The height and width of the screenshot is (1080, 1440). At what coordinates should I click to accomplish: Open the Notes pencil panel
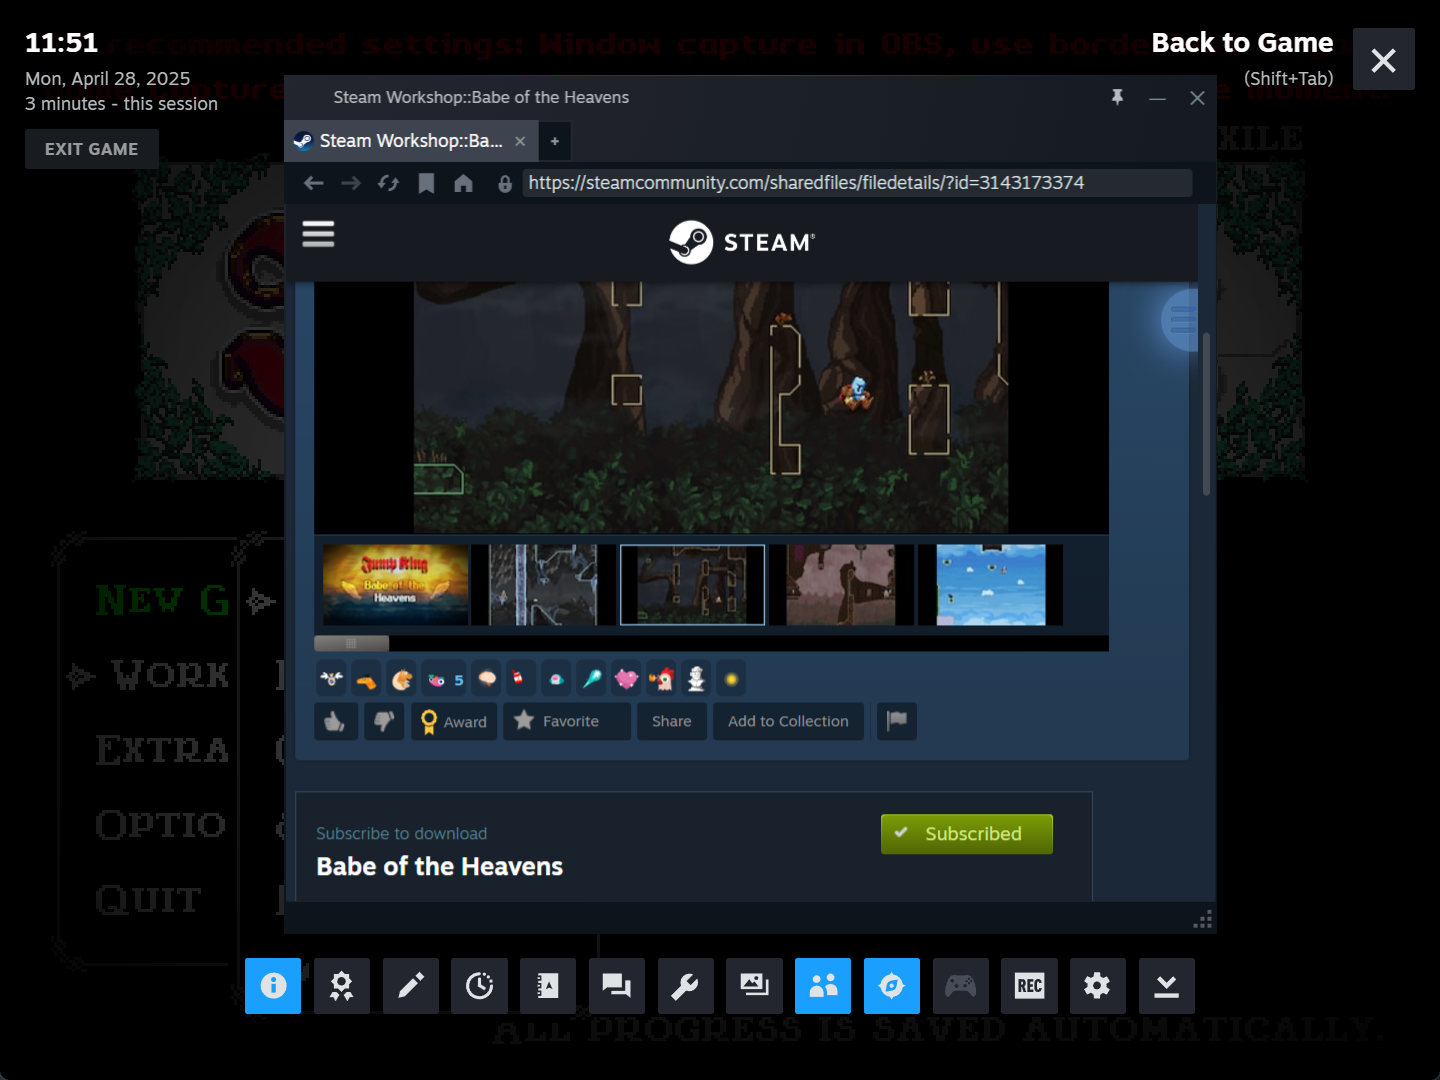coord(410,986)
